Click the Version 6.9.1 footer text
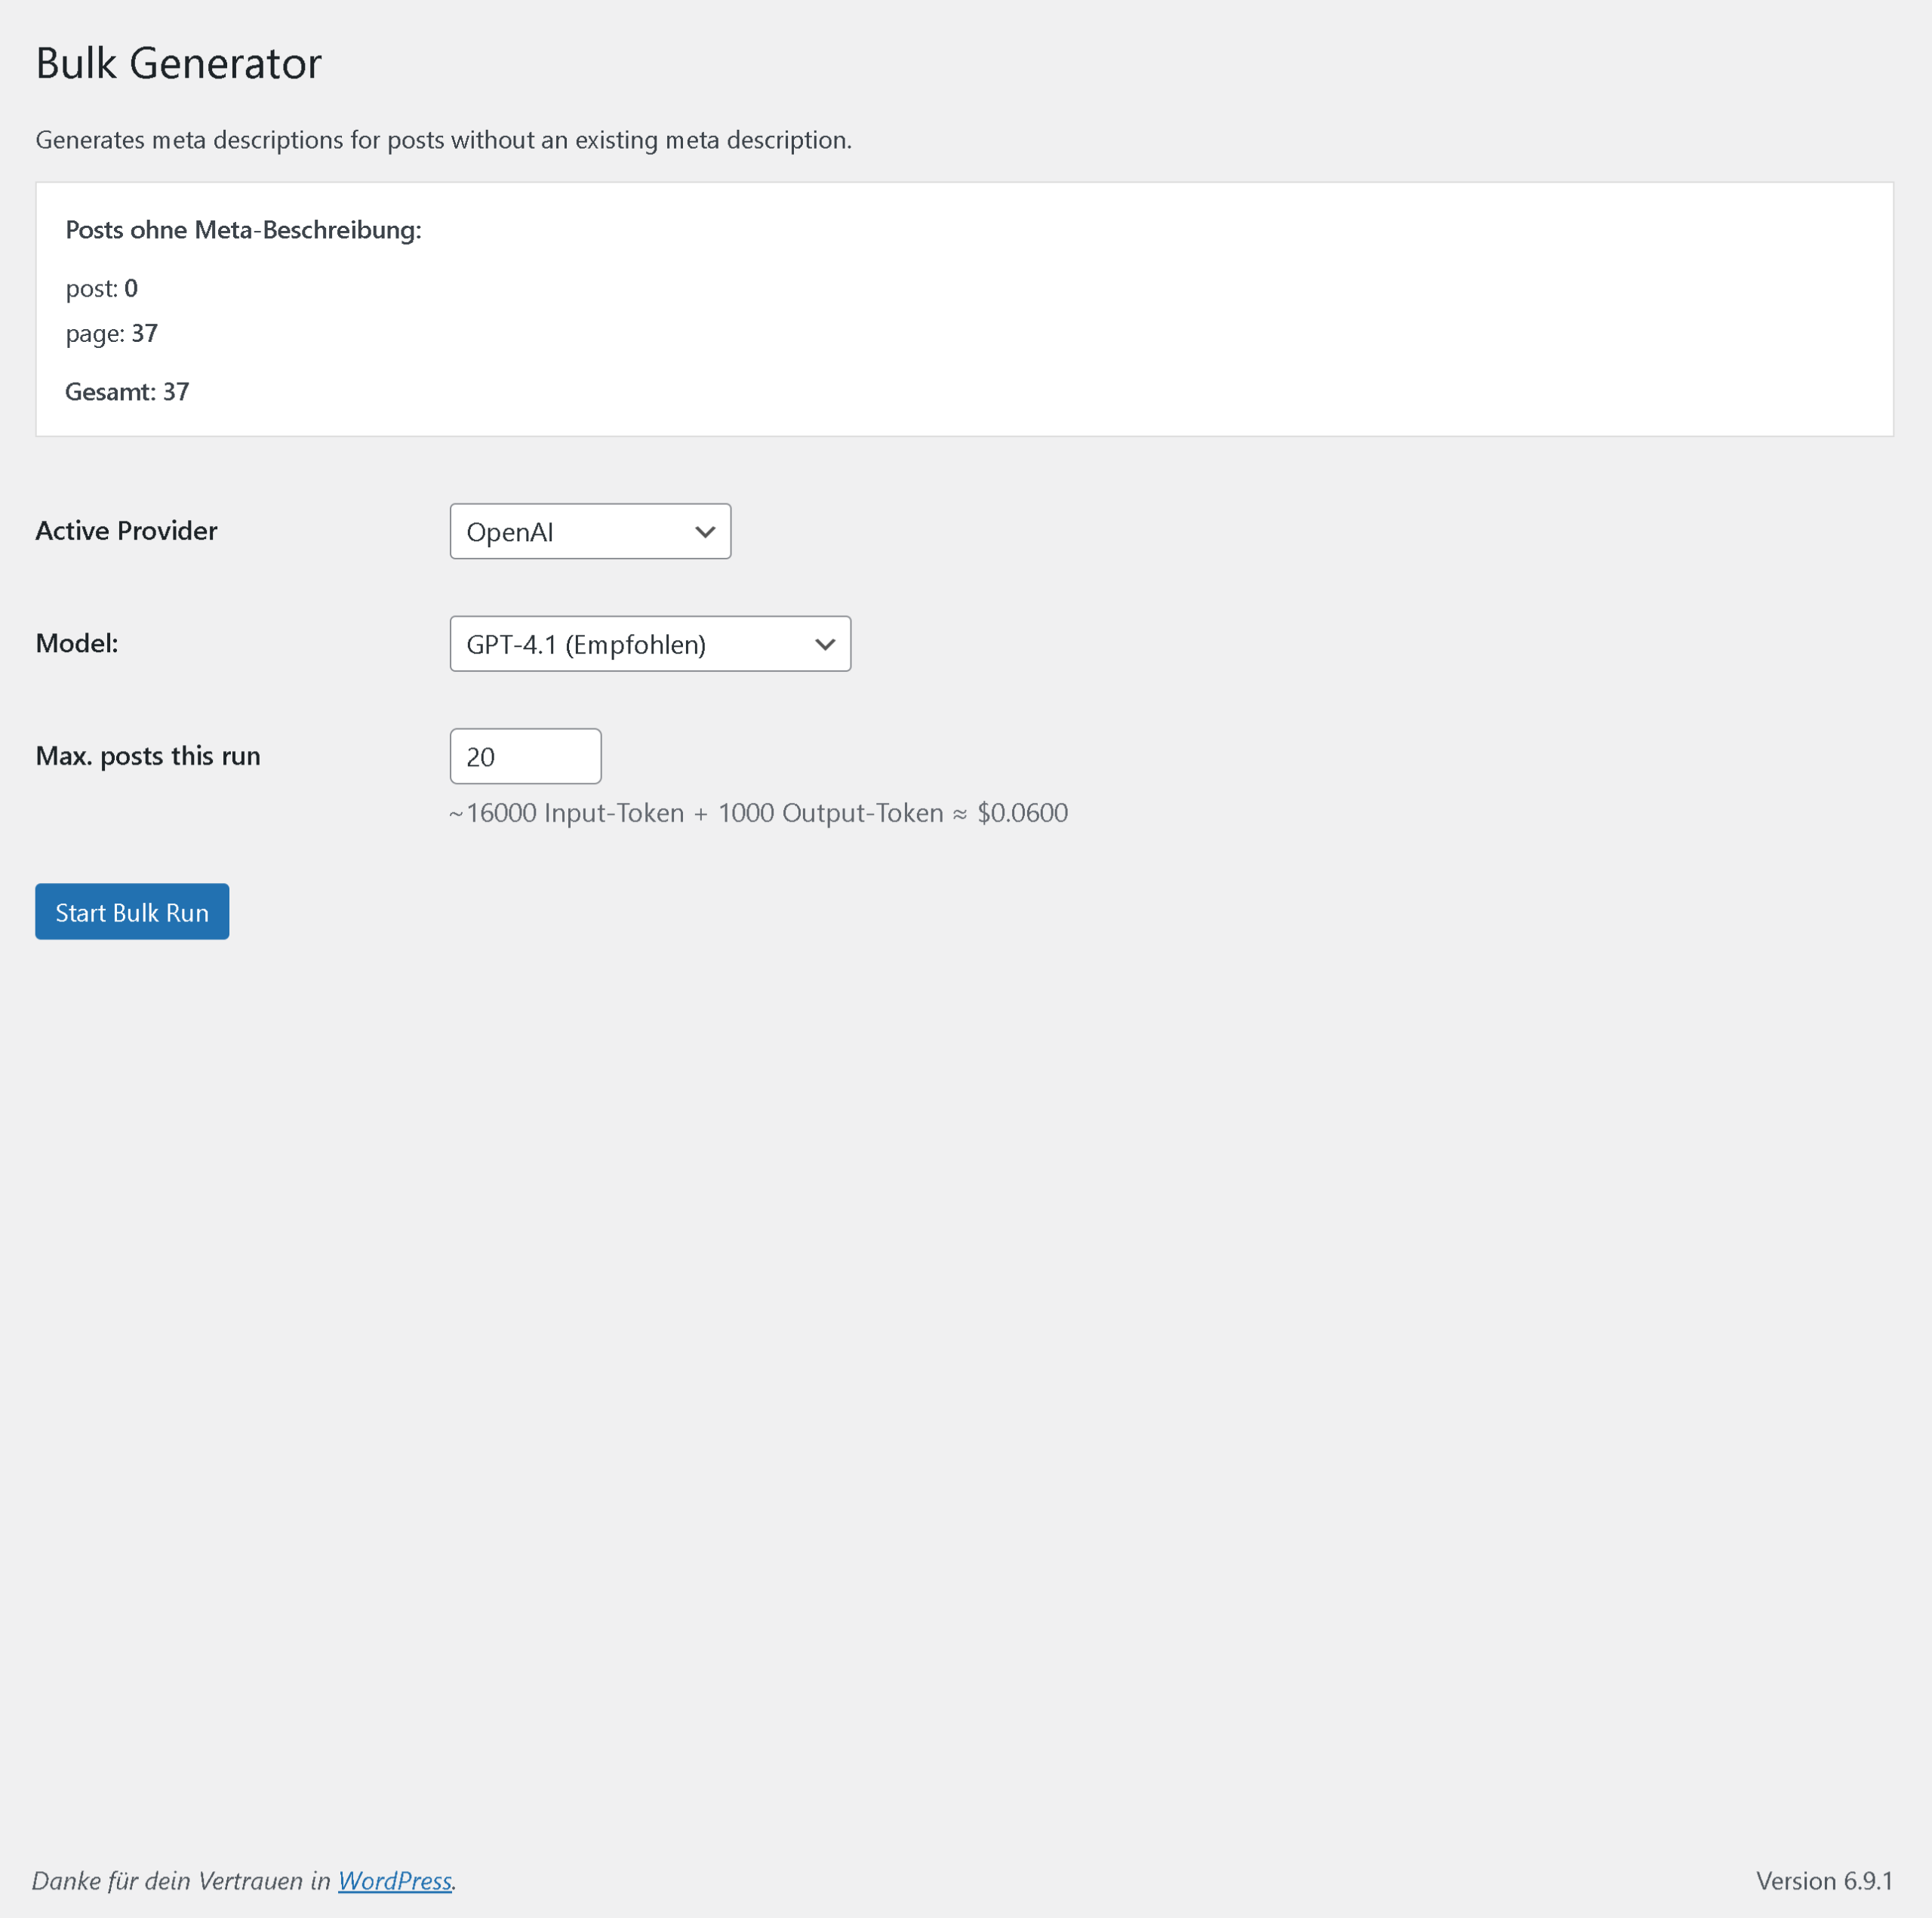Screen dimensions: 1932x1918 tap(1823, 1880)
